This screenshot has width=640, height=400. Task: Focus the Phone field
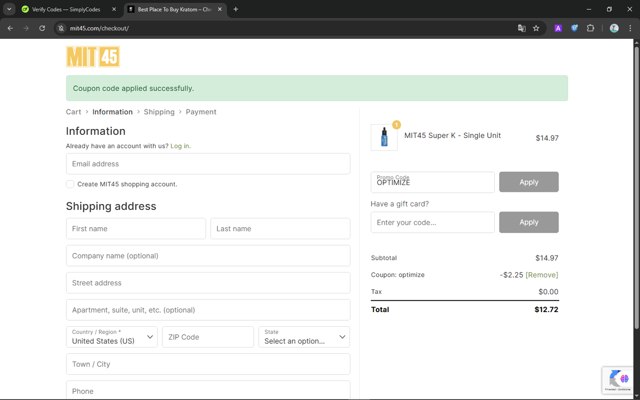(208, 390)
